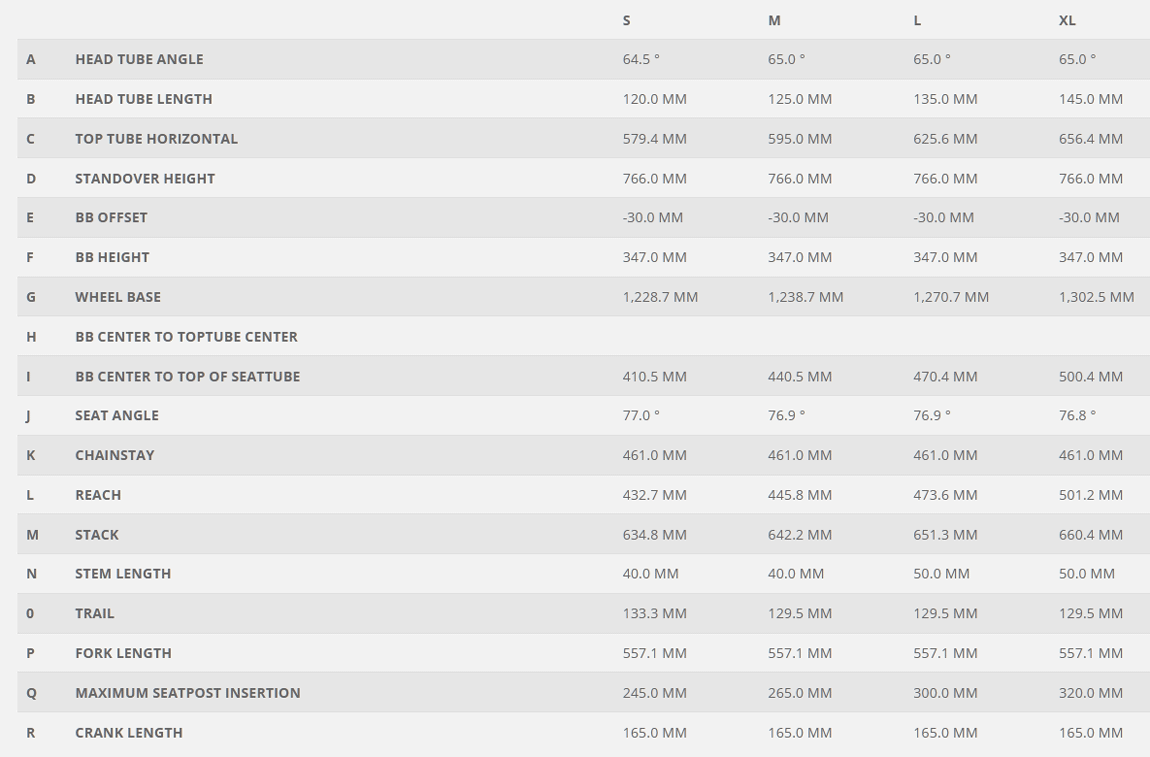Click the WHEEL BASE row label
This screenshot has width=1150, height=757.
118,297
